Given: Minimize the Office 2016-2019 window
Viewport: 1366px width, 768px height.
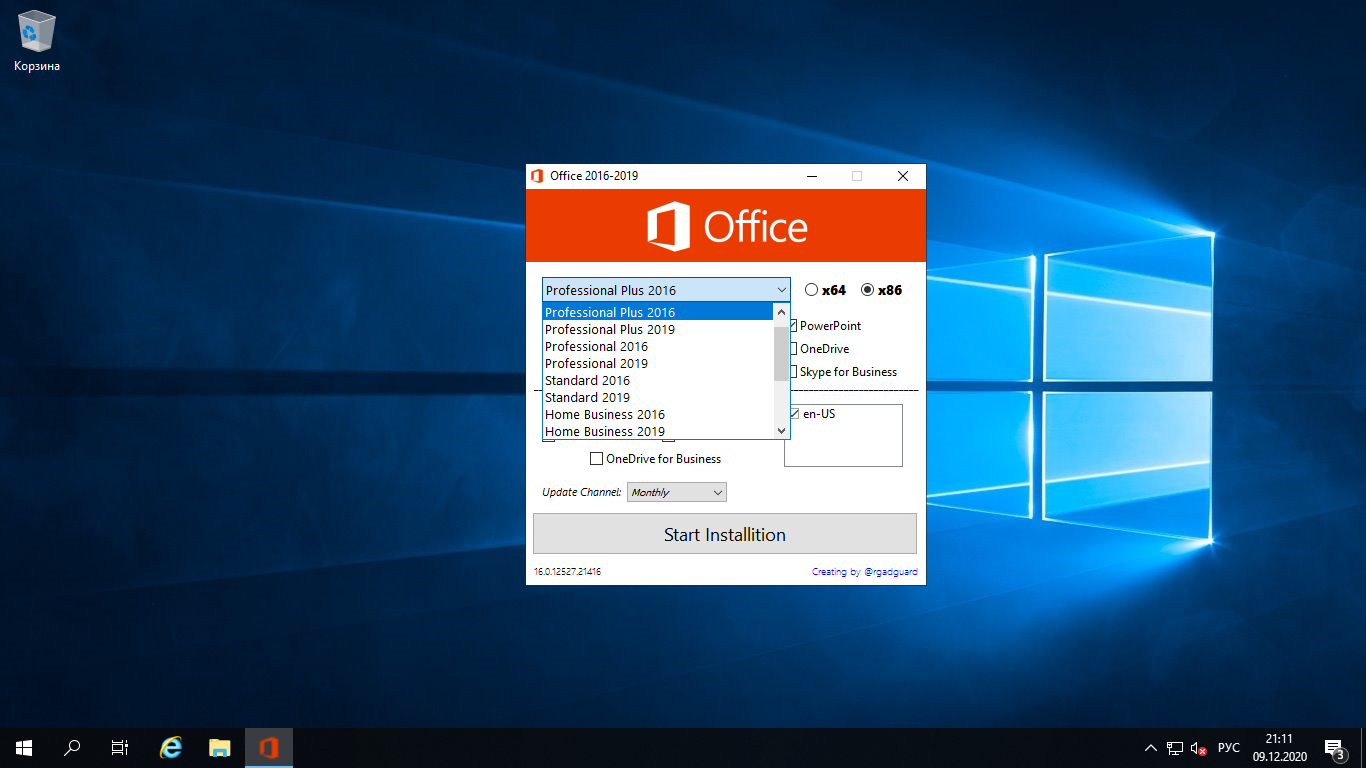Looking at the screenshot, I should 813,176.
